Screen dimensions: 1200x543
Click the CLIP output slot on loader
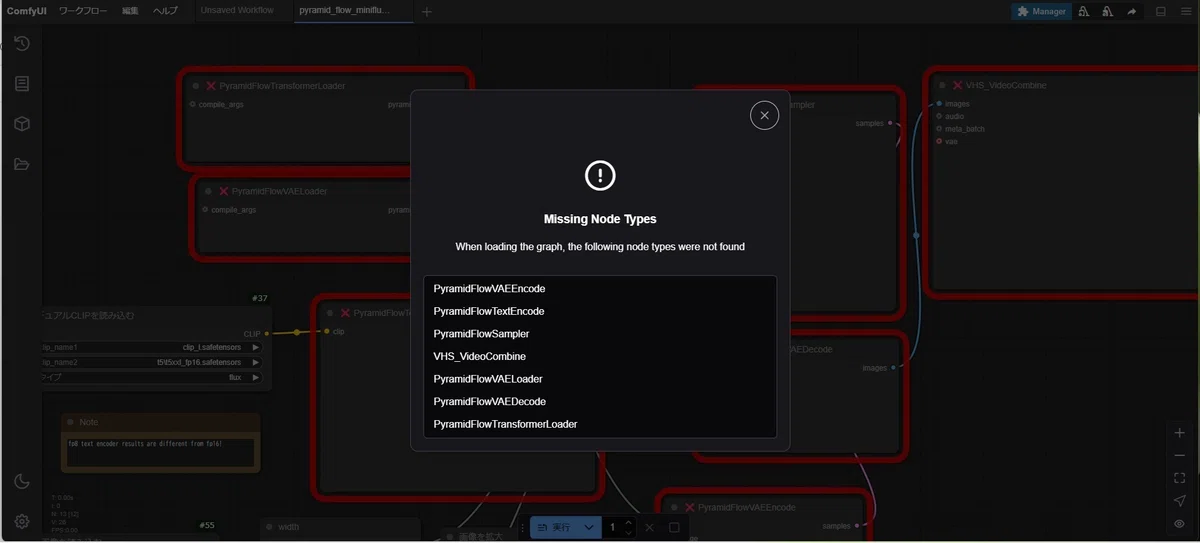point(267,333)
